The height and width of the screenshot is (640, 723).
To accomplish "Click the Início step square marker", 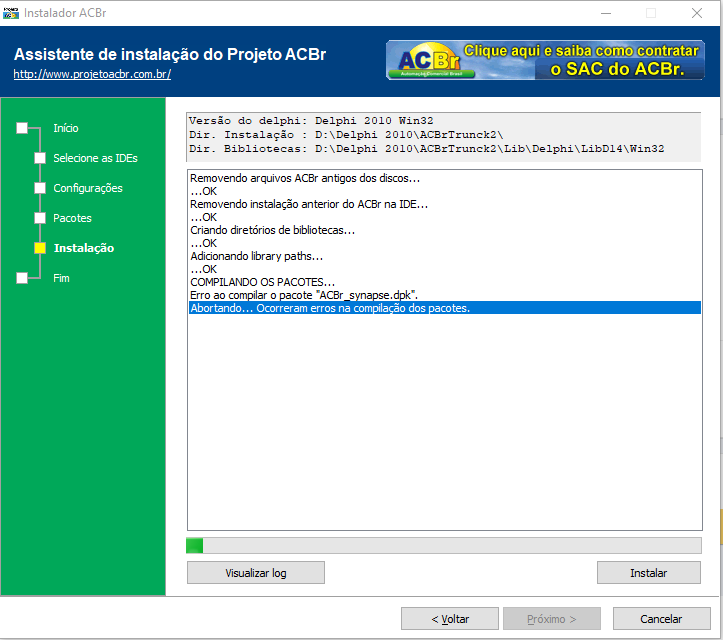I will [22, 128].
